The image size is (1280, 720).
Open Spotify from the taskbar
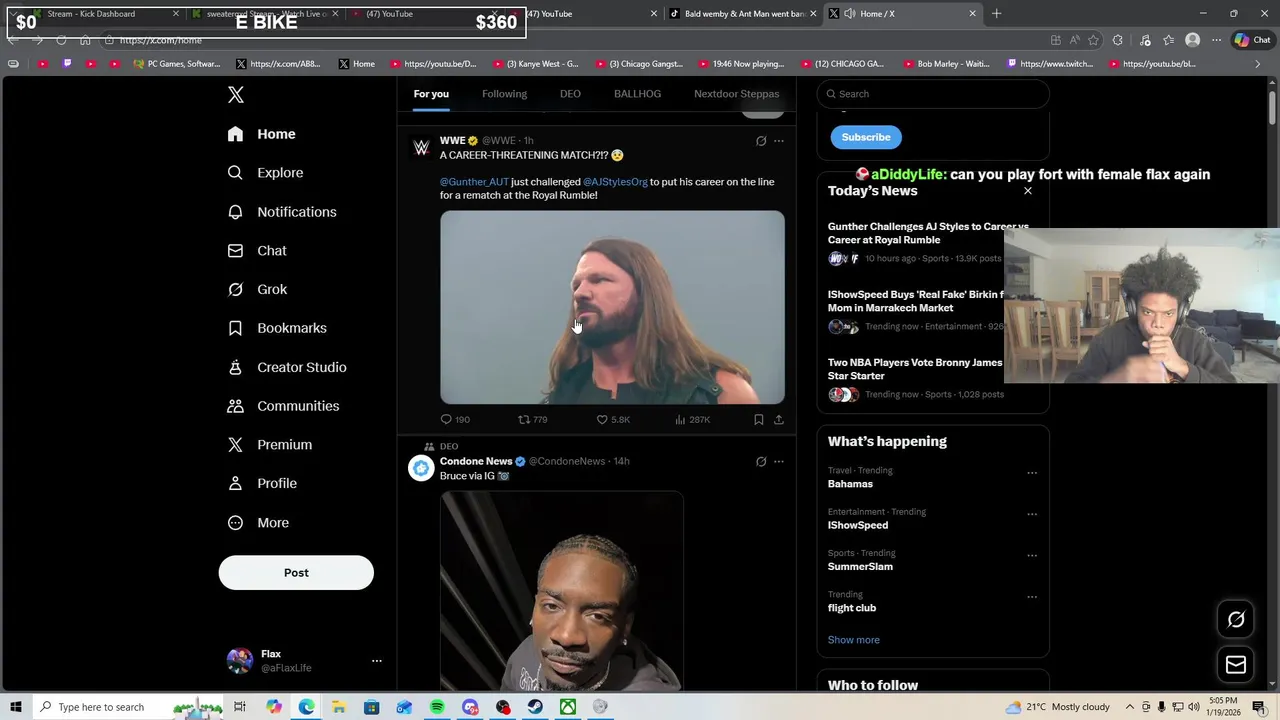(437, 707)
